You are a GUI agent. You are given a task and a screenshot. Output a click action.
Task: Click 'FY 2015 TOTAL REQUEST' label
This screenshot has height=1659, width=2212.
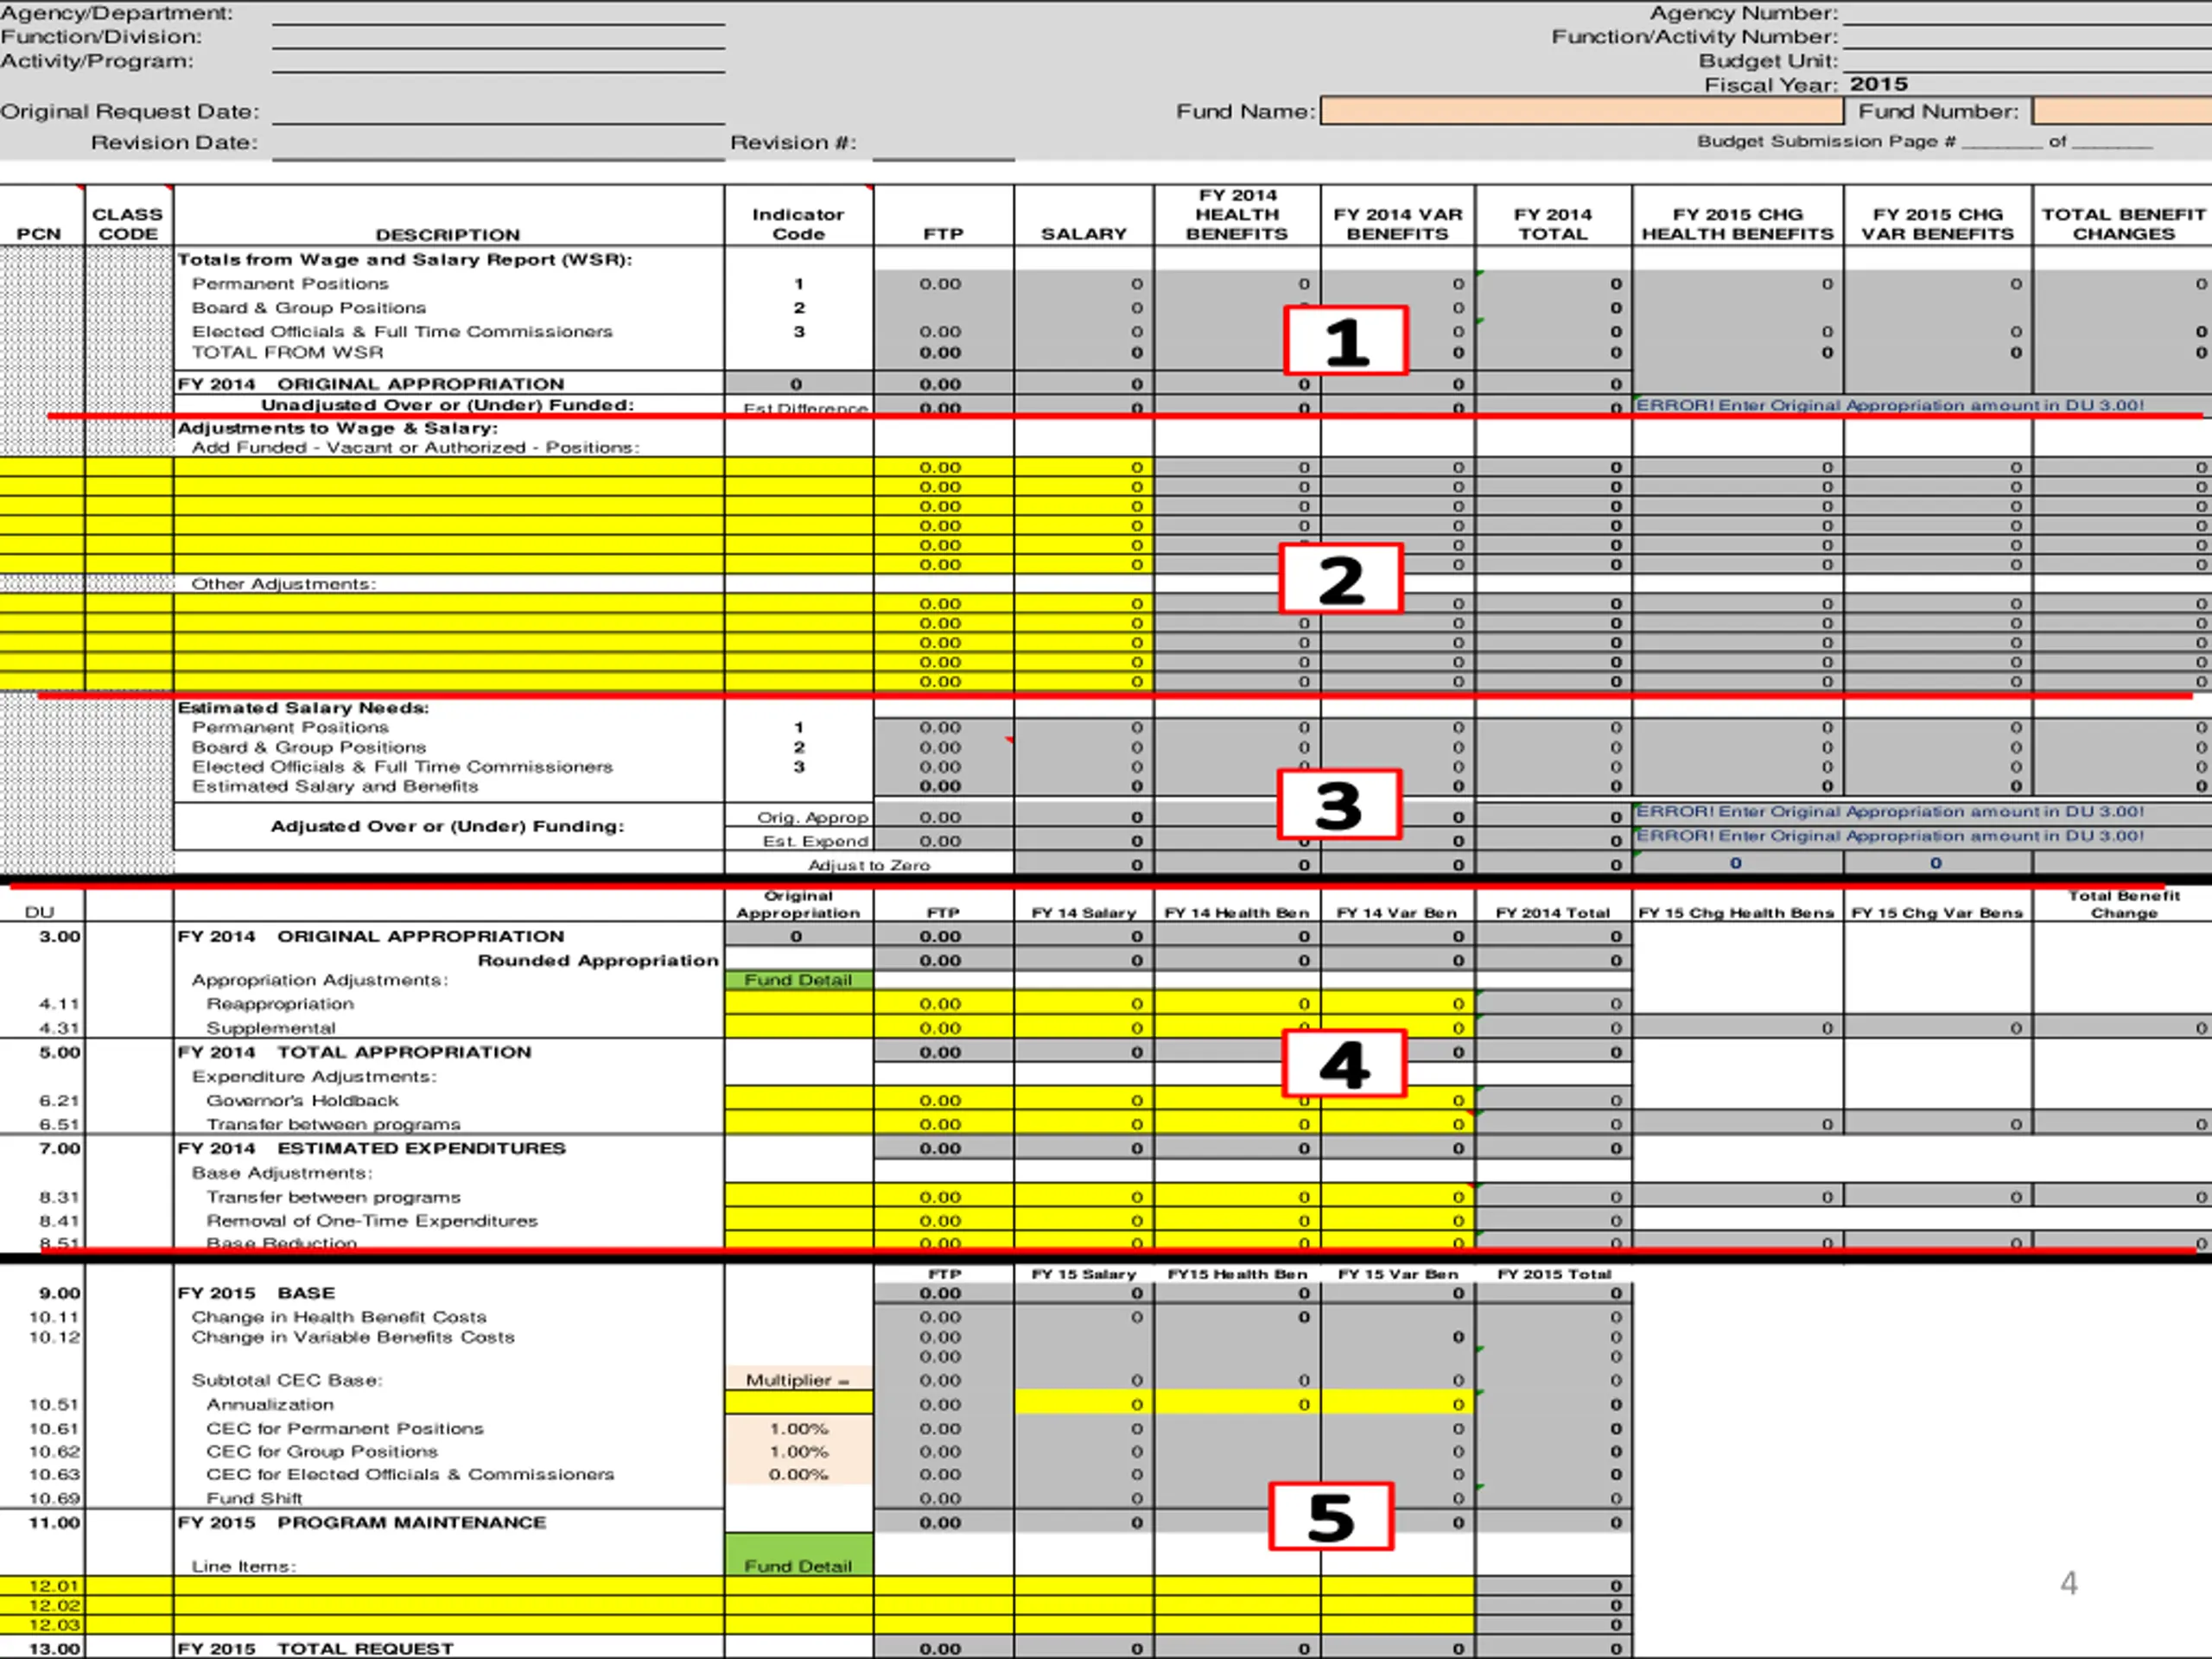(x=315, y=1648)
